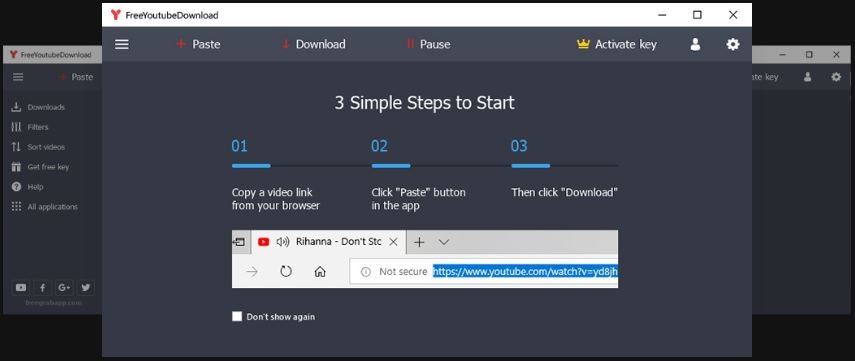The width and height of the screenshot is (855, 361).
Task: Open hamburger menu in background window
Action: [x=18, y=77]
